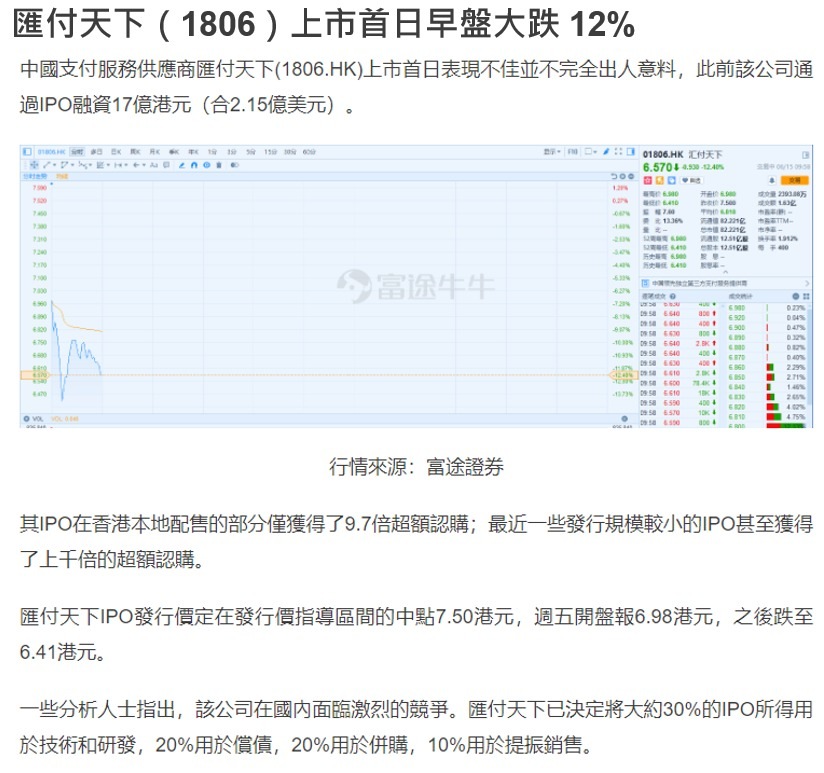
Task: Open the 显示 dropdown menu
Action: (x=552, y=152)
